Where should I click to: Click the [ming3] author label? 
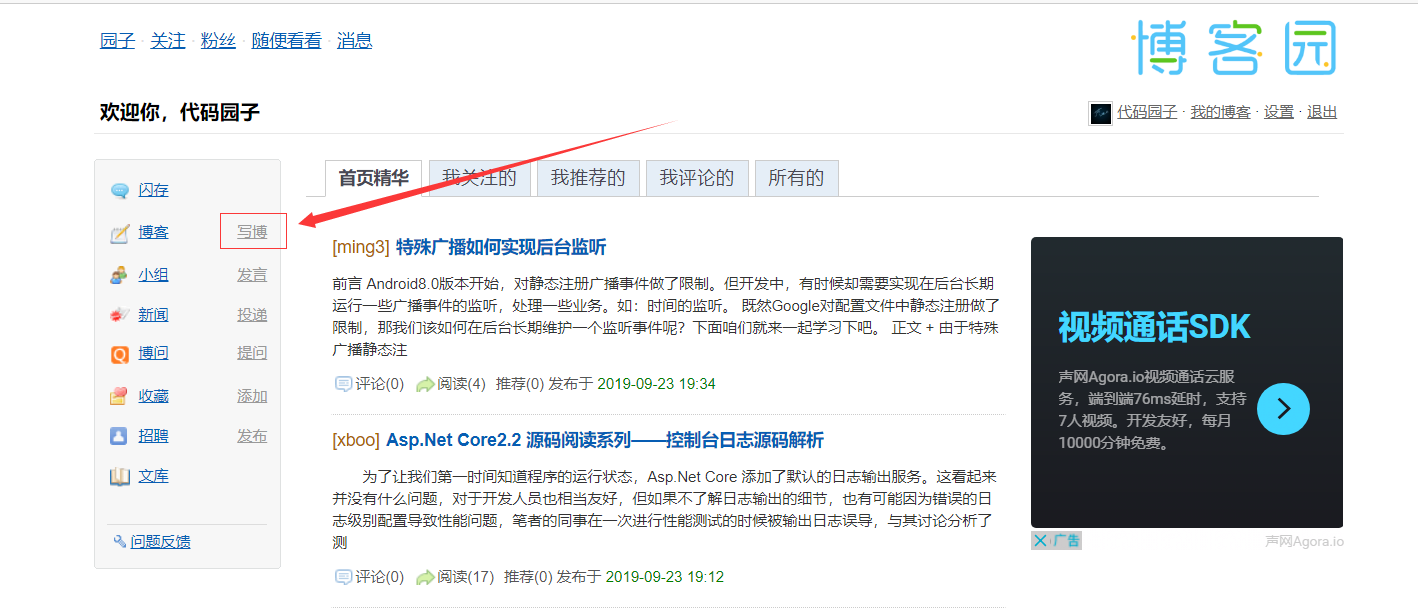[360, 247]
